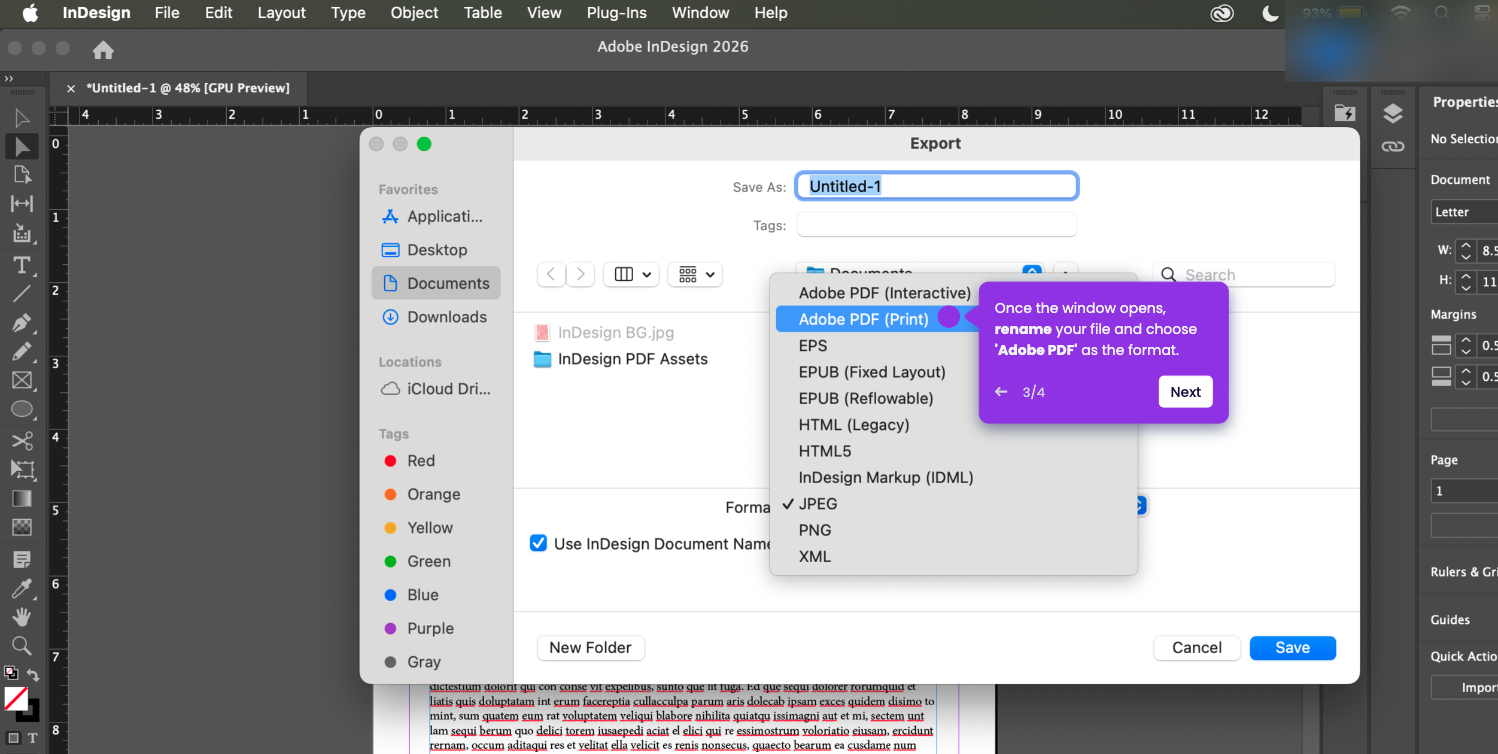Select the Gradient Feather tool
The image size is (1498, 754).
(22, 527)
